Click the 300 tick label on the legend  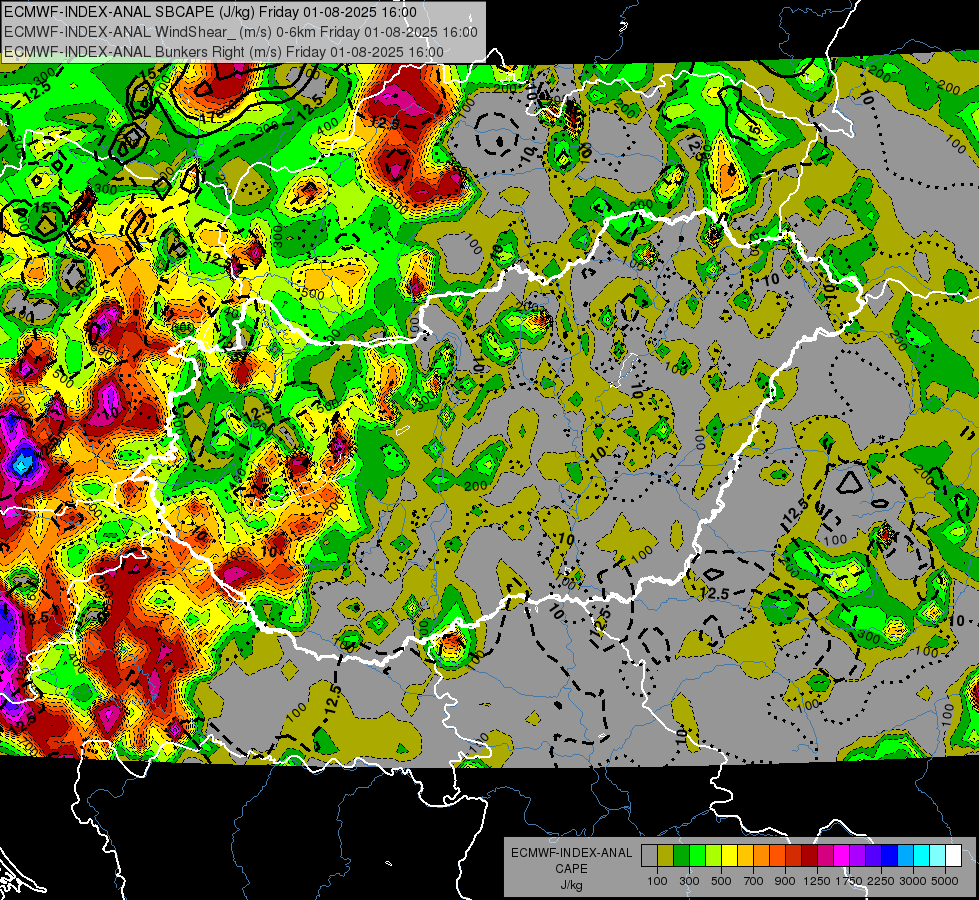[689, 881]
